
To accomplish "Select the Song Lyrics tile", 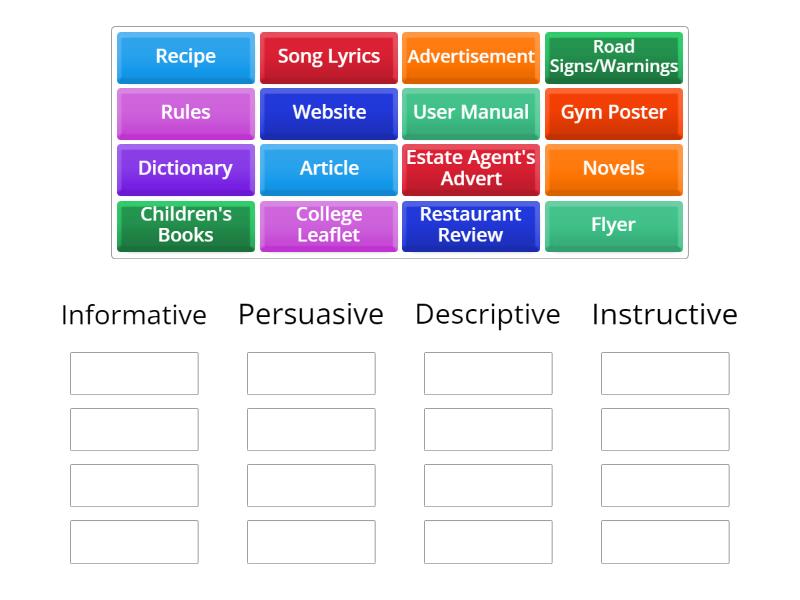I will pos(328,57).
